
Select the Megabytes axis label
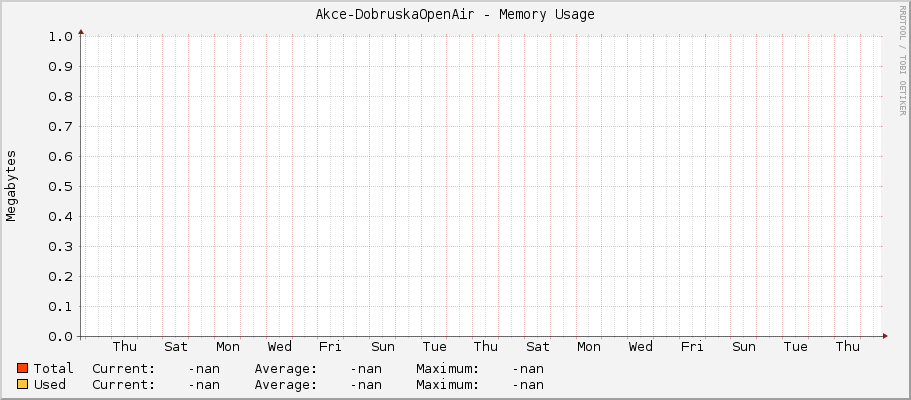[11, 186]
